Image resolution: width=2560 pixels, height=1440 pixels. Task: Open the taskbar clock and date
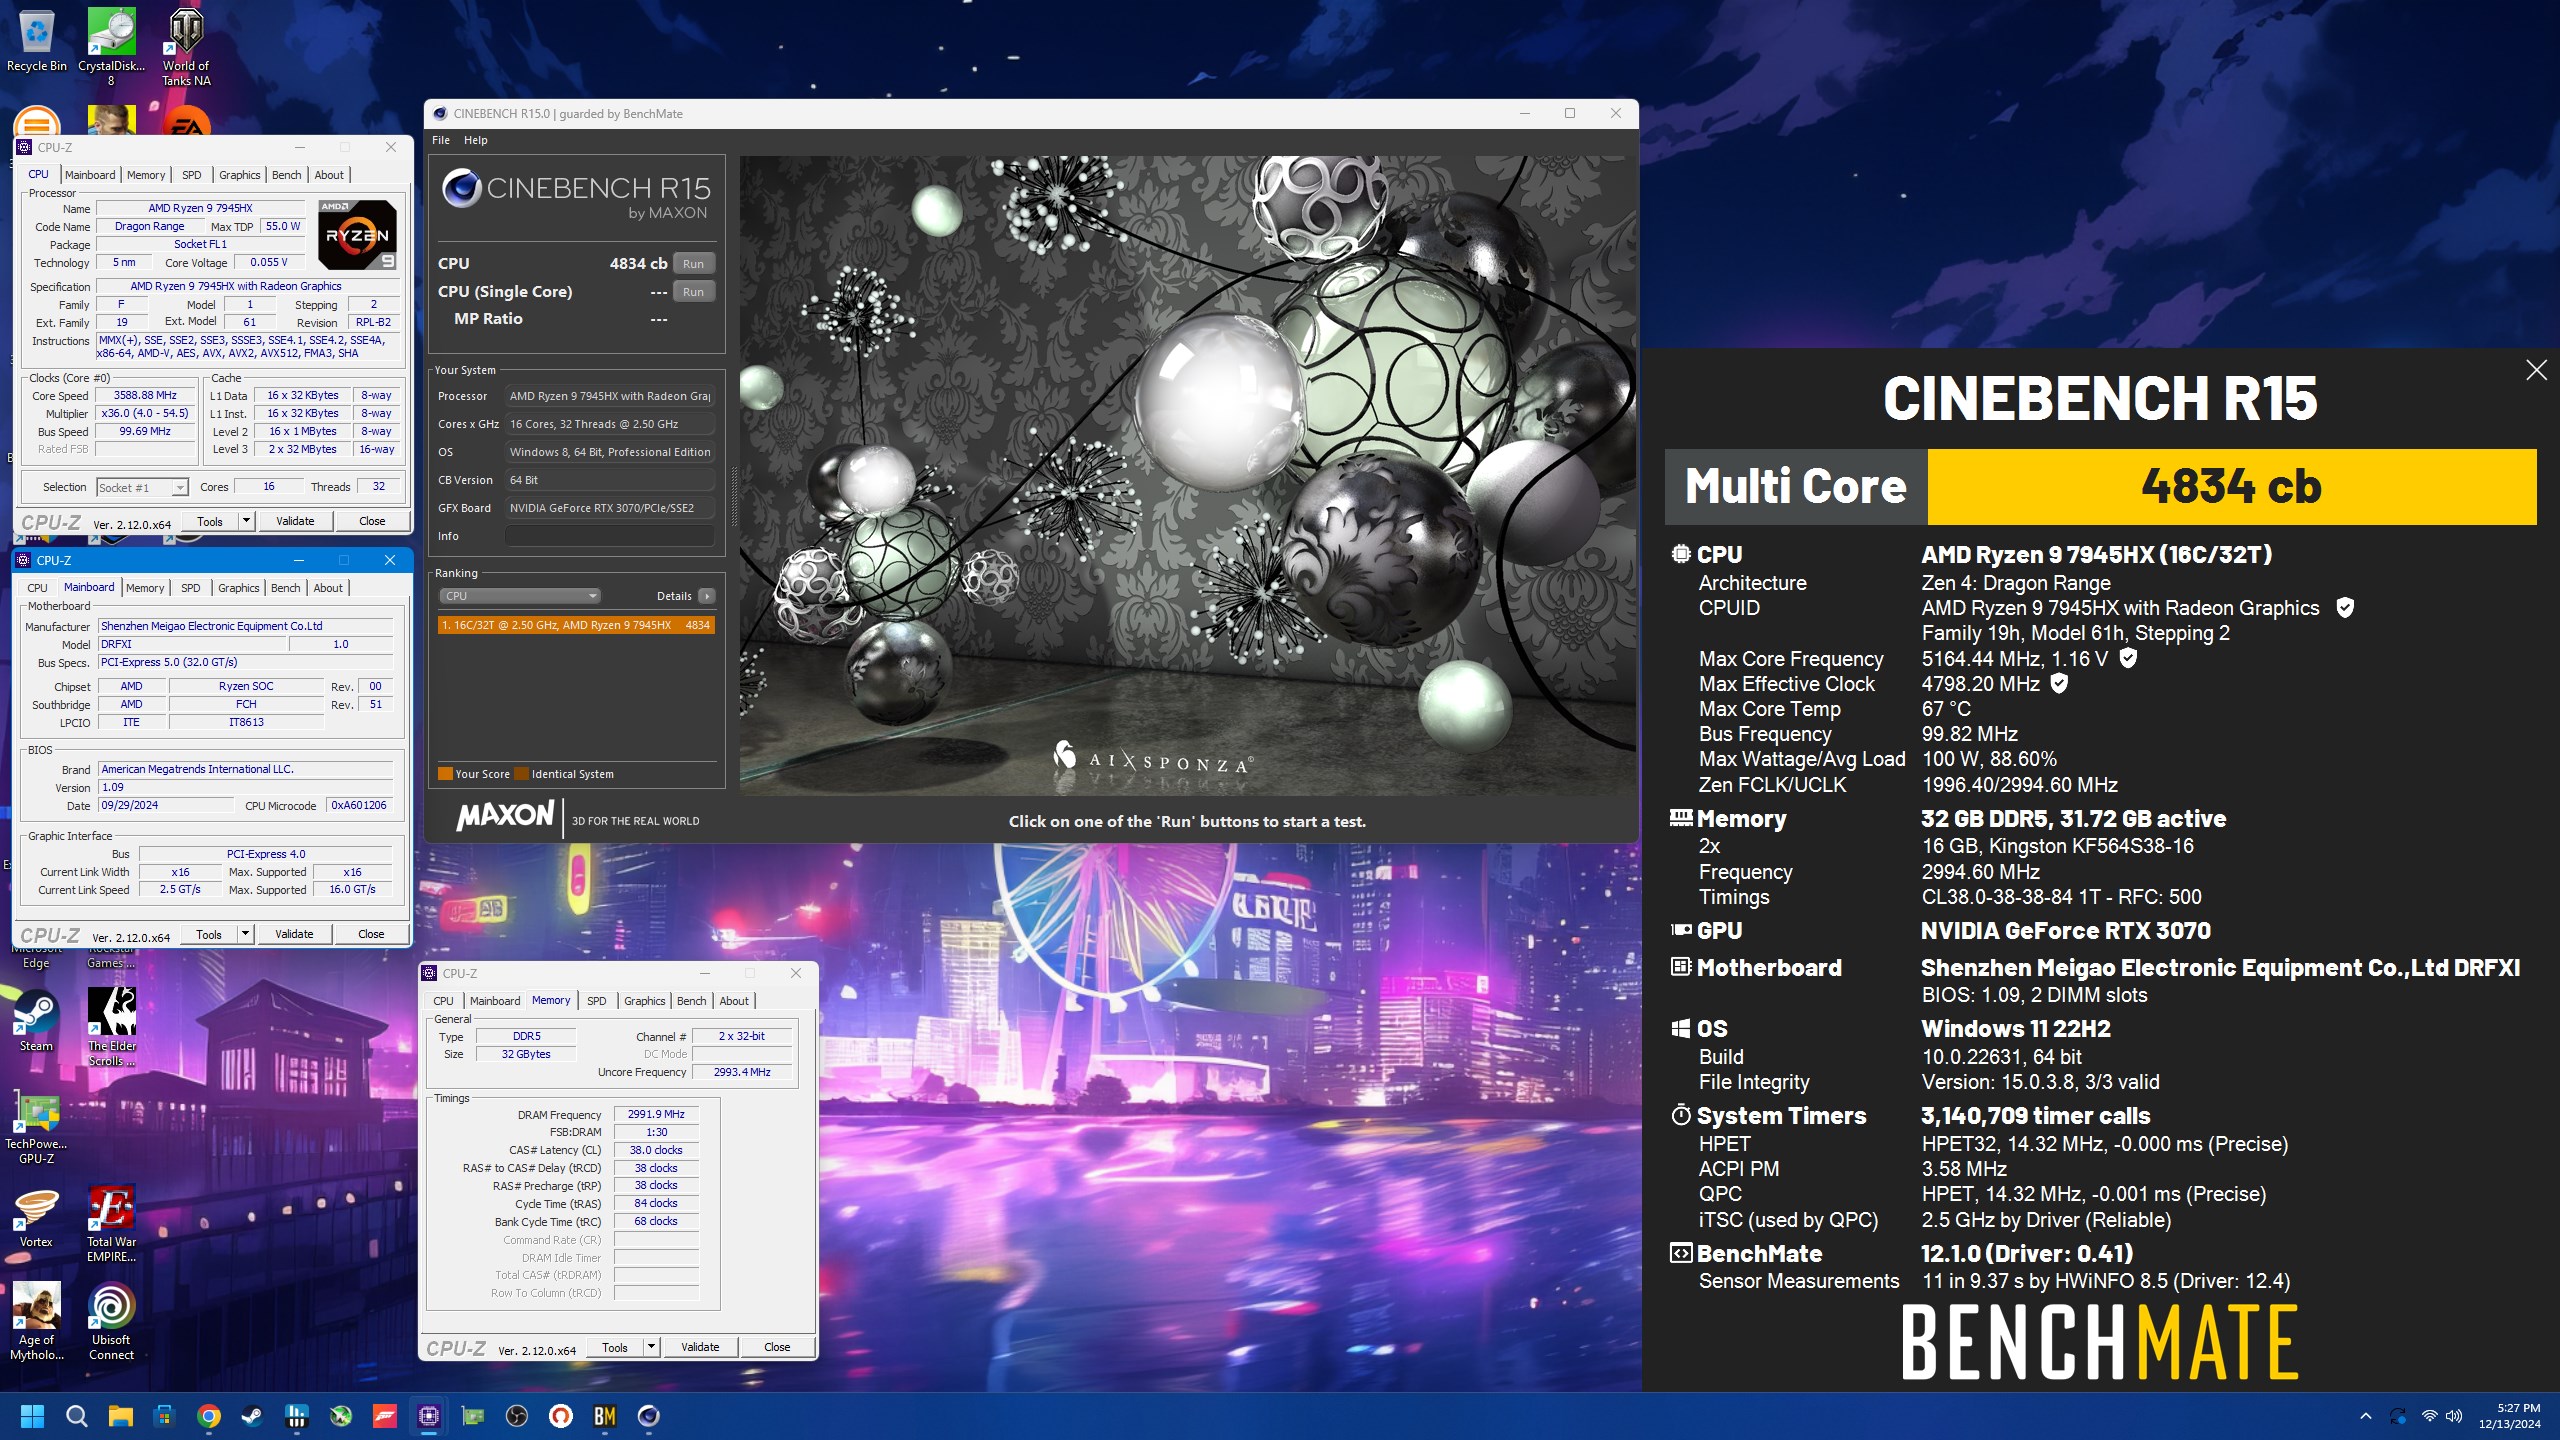(2510, 1416)
